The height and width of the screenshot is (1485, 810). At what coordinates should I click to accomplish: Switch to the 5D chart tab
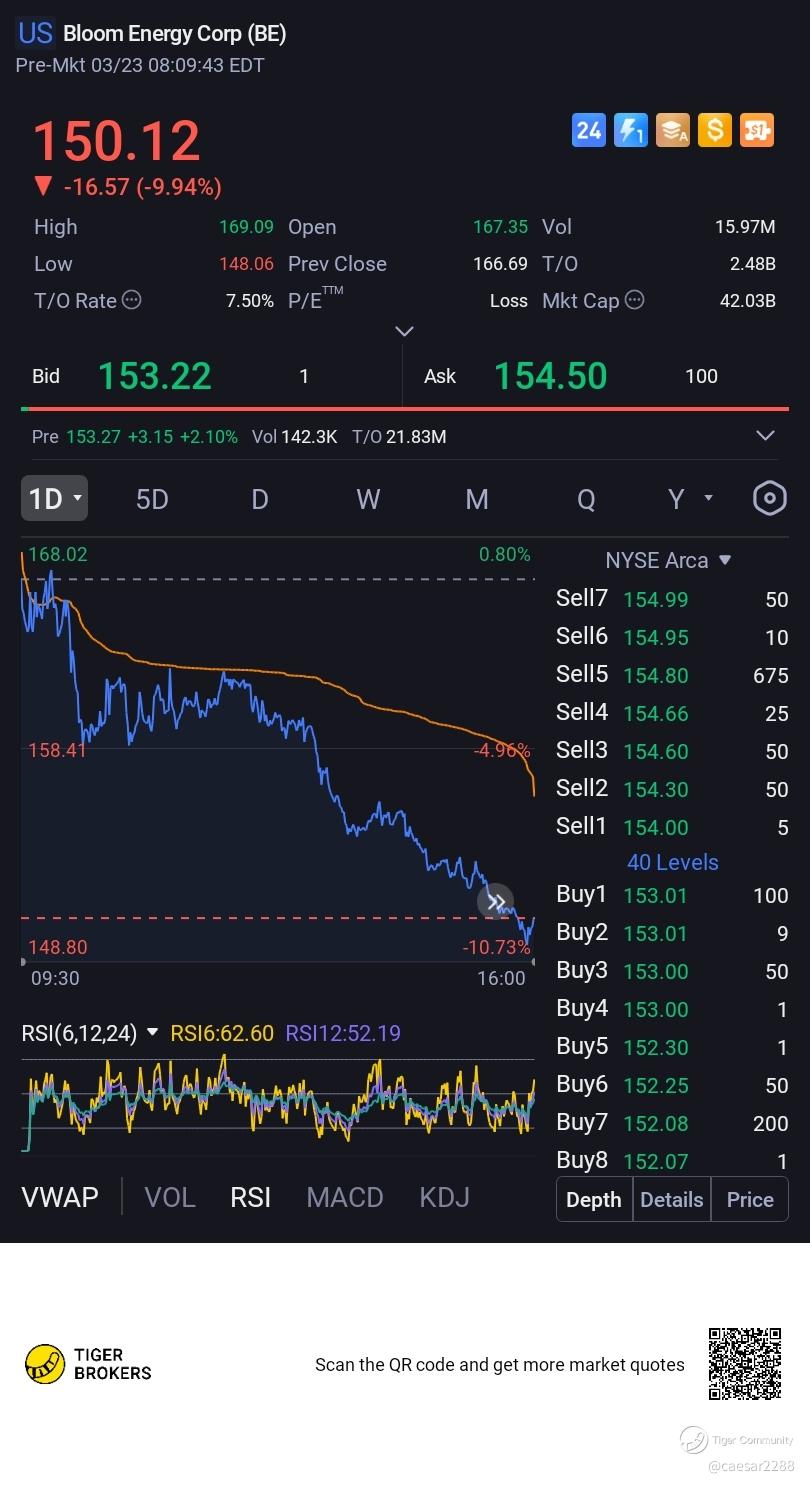point(152,498)
